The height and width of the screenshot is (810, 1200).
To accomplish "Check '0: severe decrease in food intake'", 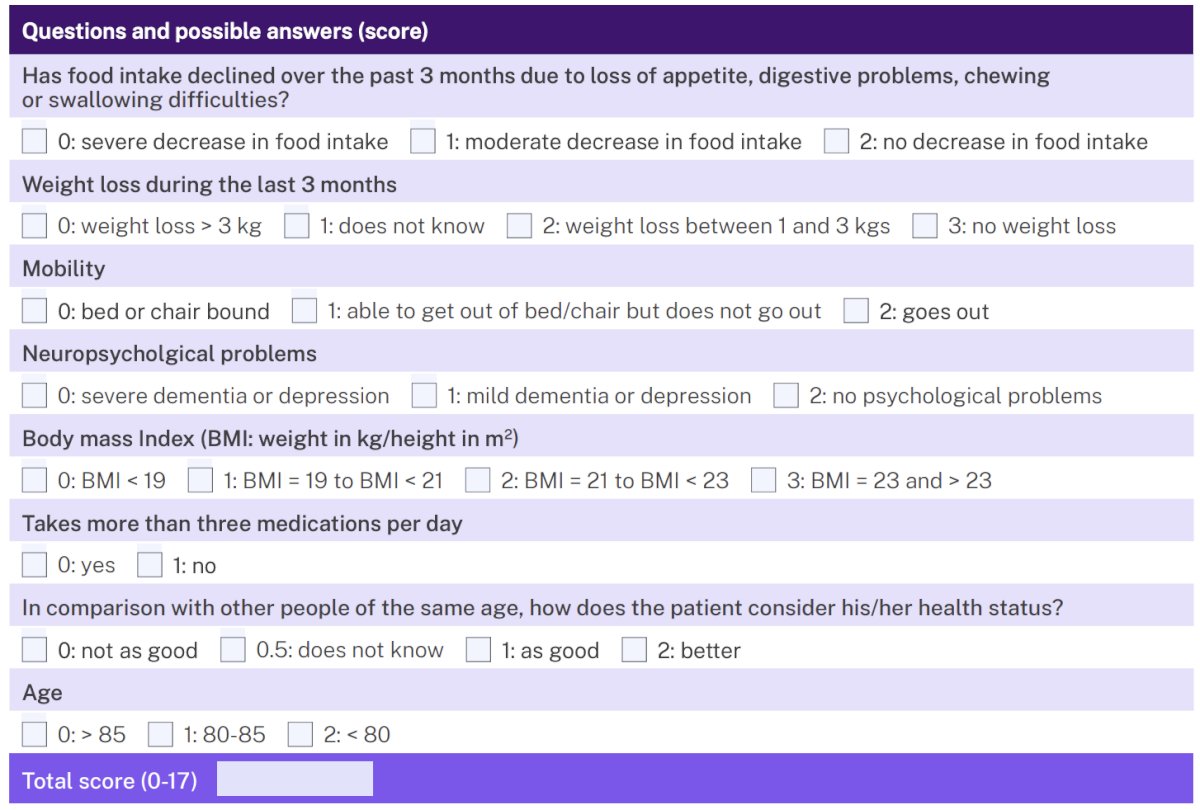I will (x=35, y=141).
